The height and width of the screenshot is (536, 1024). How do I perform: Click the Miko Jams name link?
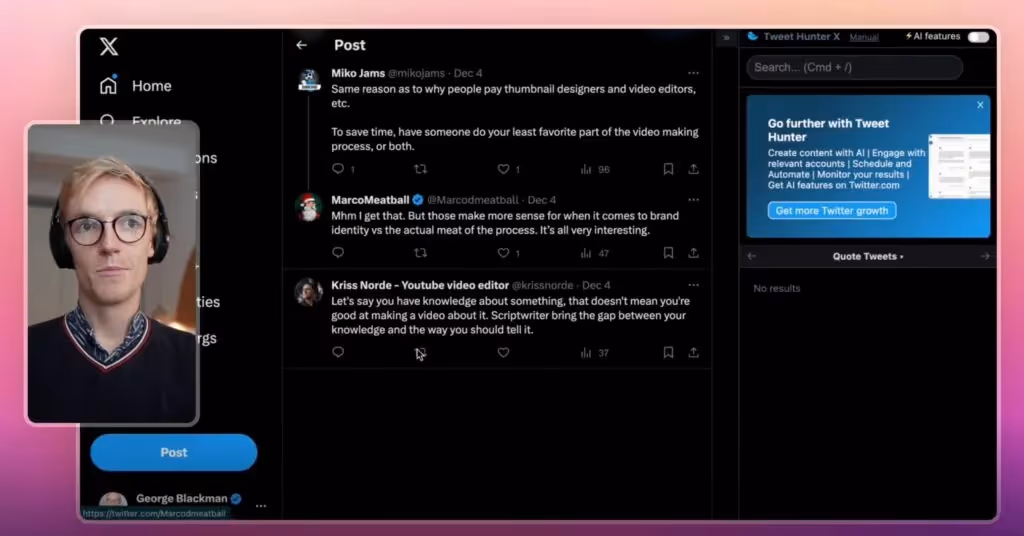pyautogui.click(x=358, y=73)
